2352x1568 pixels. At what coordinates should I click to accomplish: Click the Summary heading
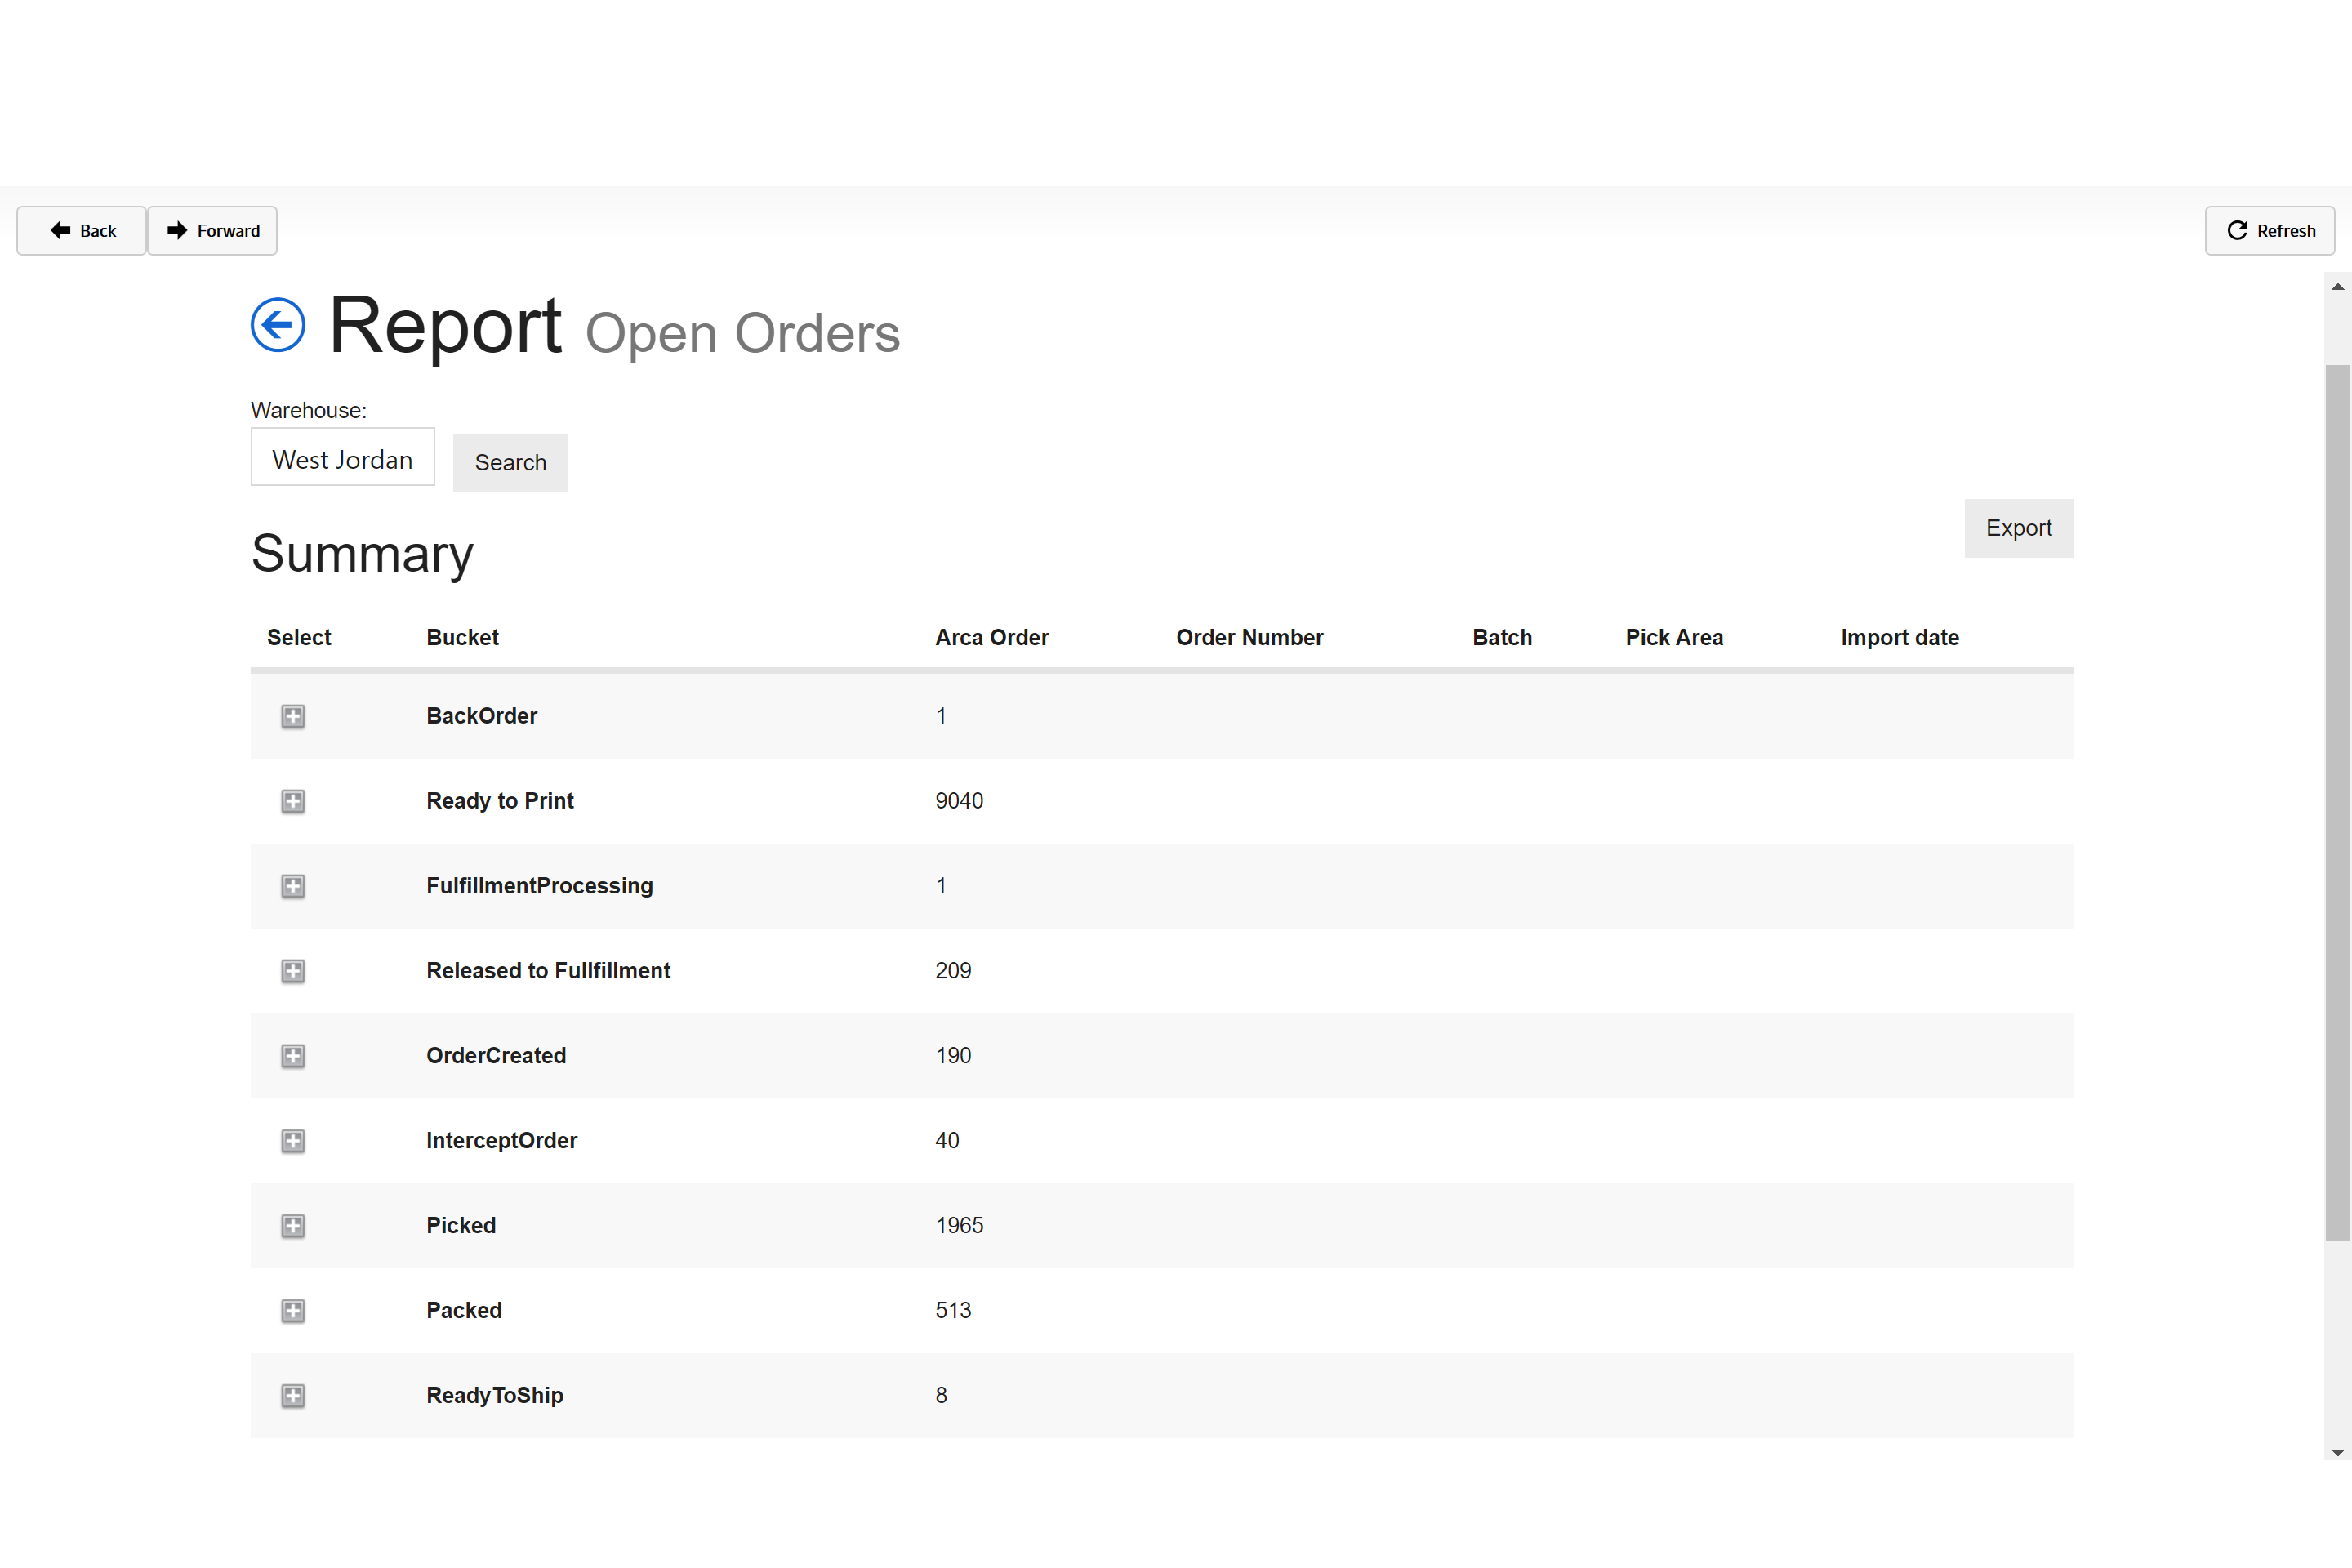362,554
